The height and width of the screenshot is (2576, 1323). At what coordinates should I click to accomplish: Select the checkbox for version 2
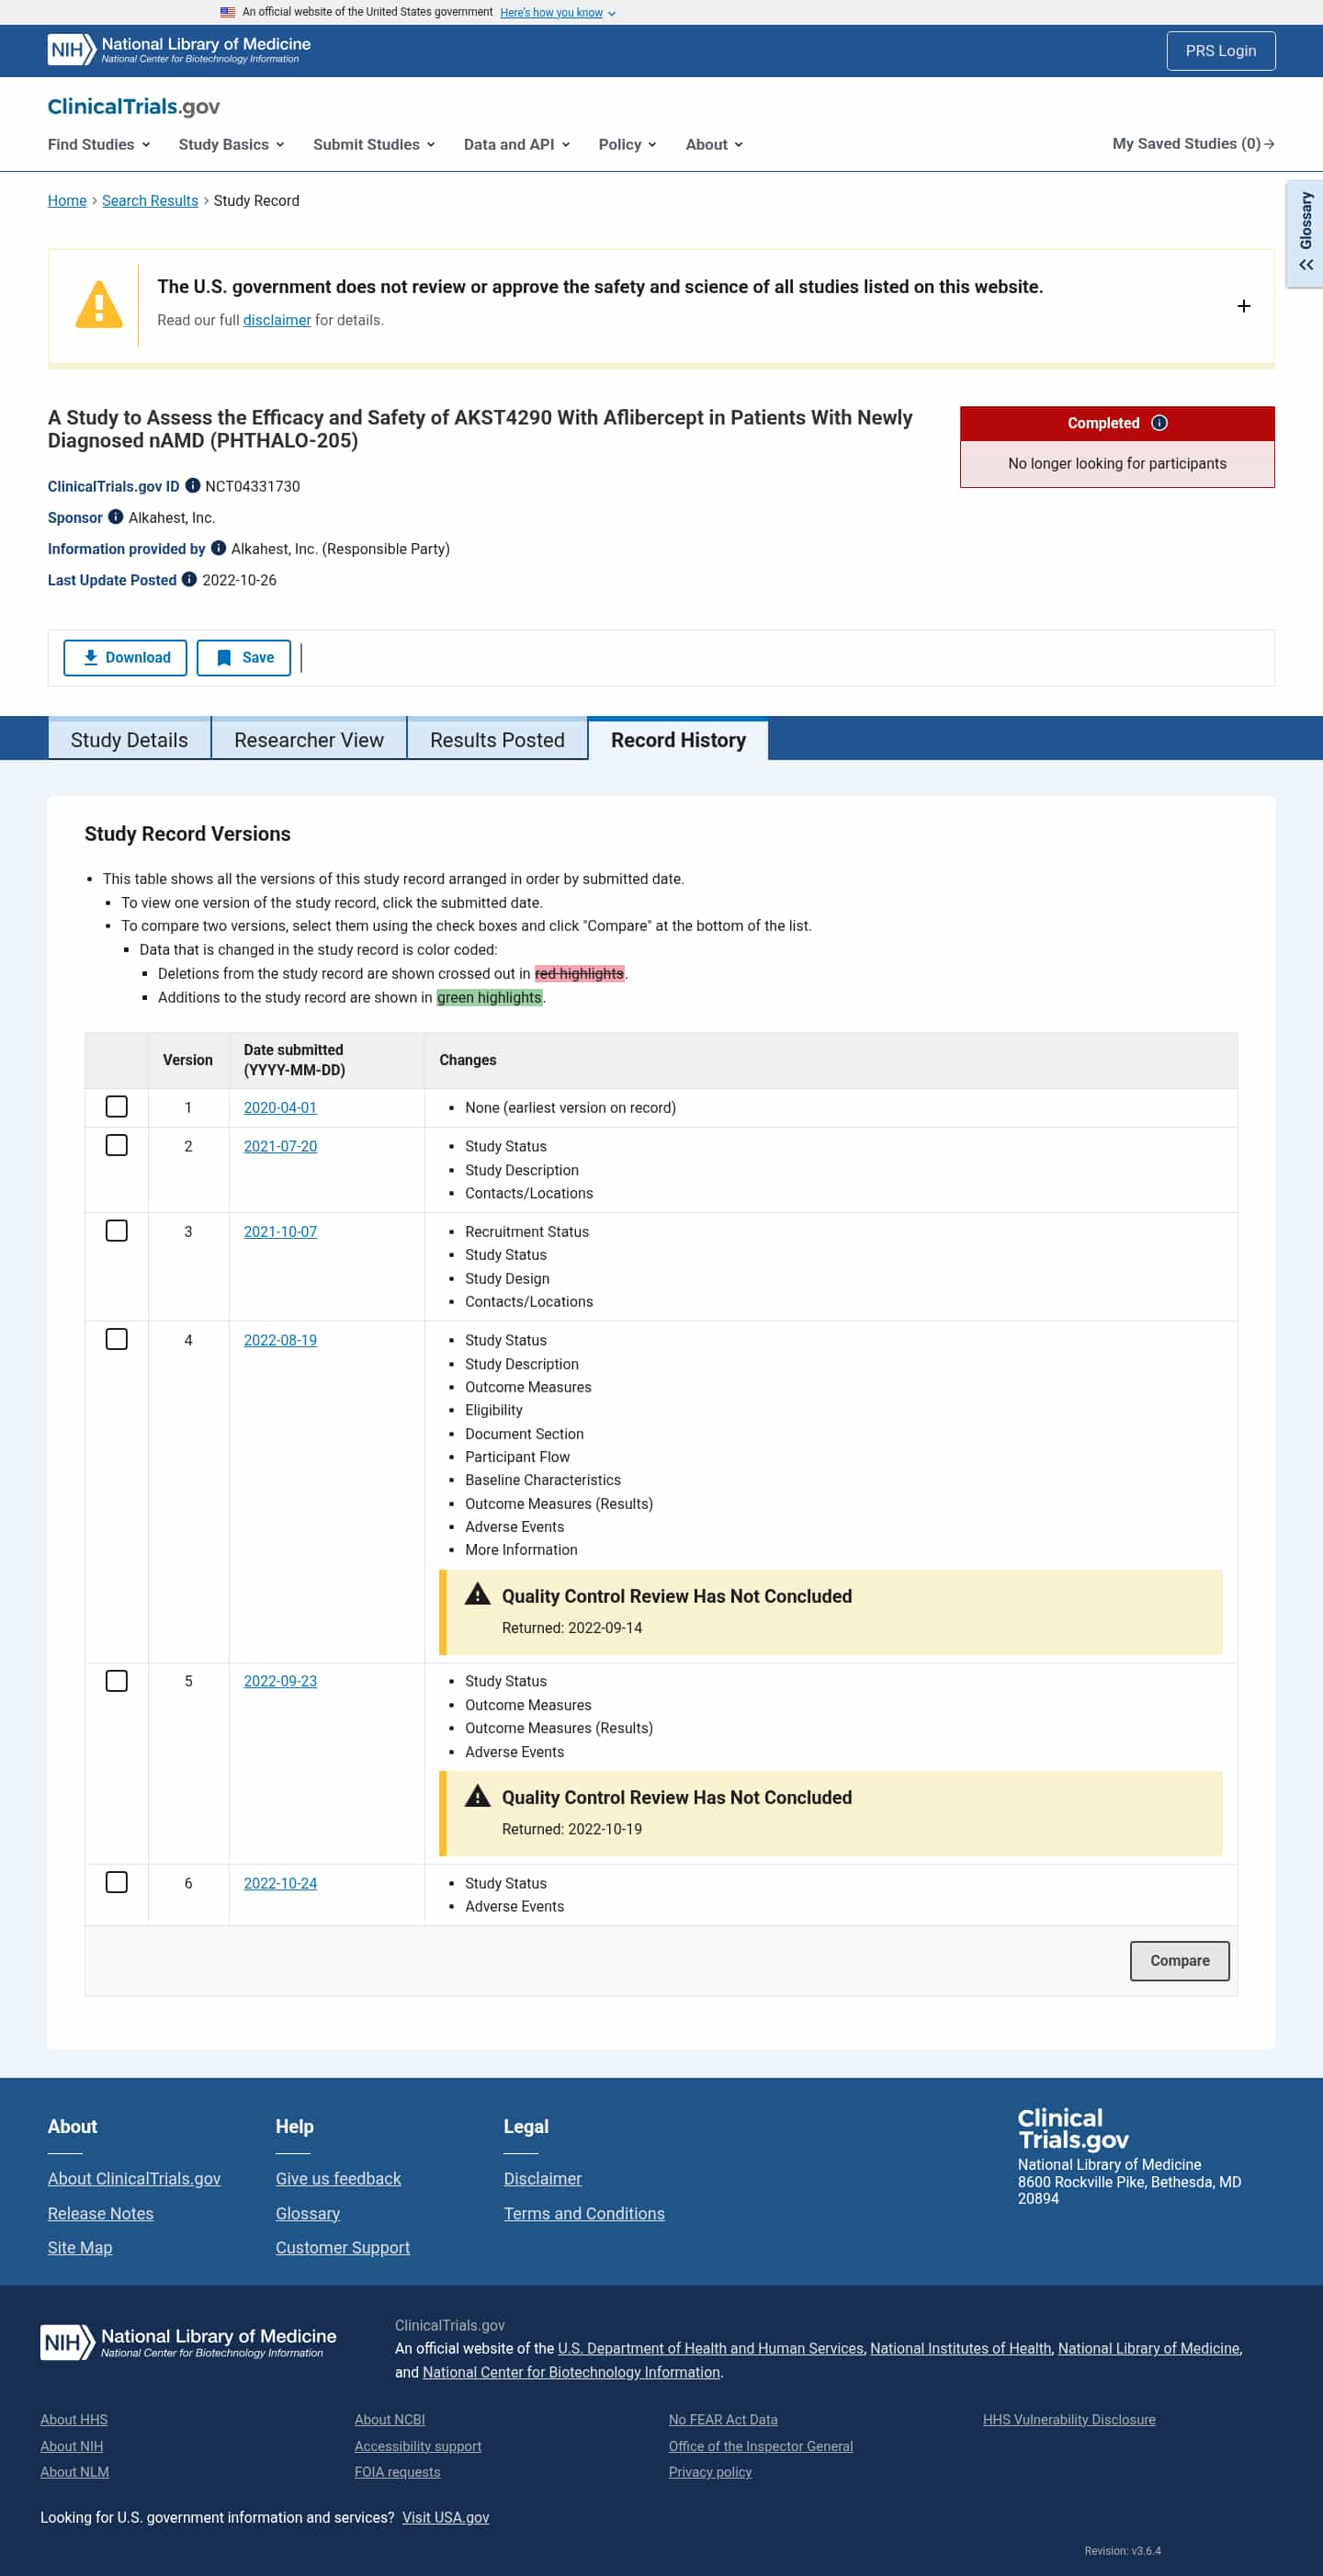117,1145
